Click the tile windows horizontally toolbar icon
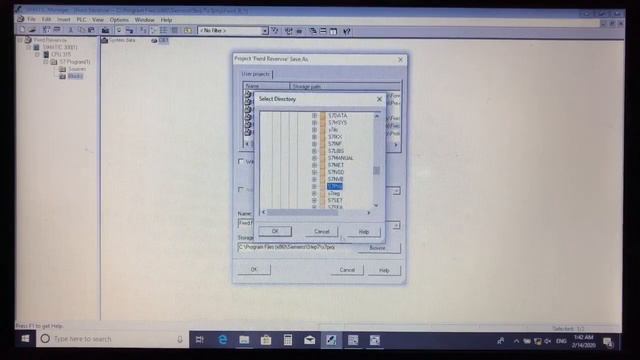This screenshot has width=640, height=360. 323,31
